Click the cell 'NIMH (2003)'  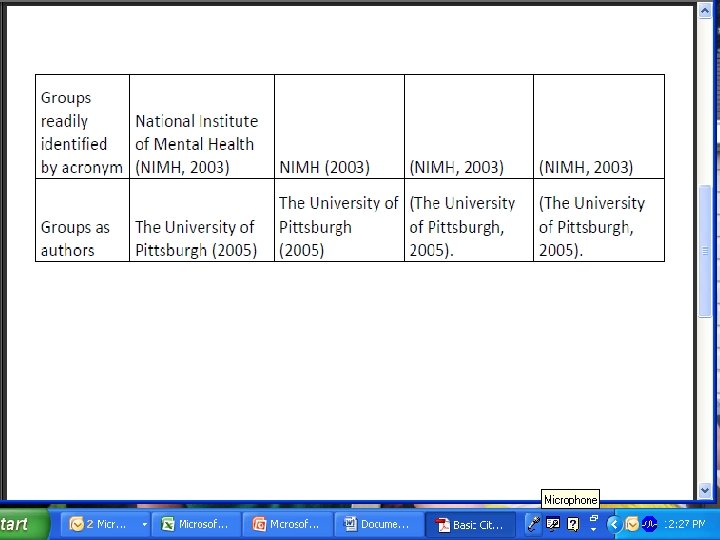pyautogui.click(x=339, y=127)
